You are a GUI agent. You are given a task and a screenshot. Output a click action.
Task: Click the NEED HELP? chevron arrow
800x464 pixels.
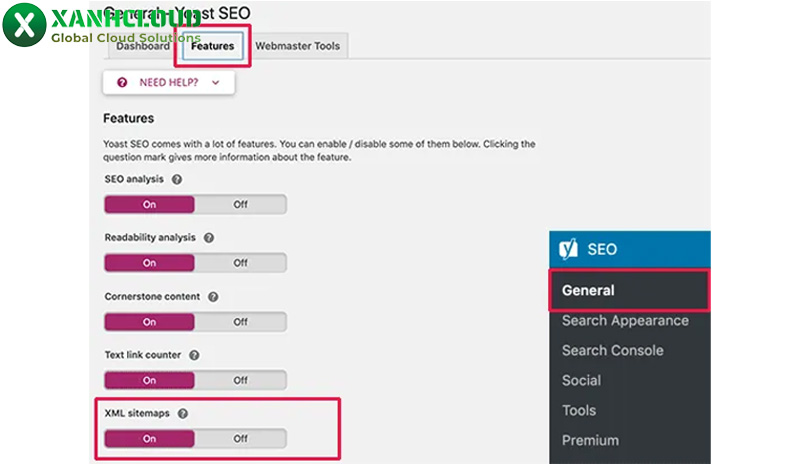click(216, 83)
